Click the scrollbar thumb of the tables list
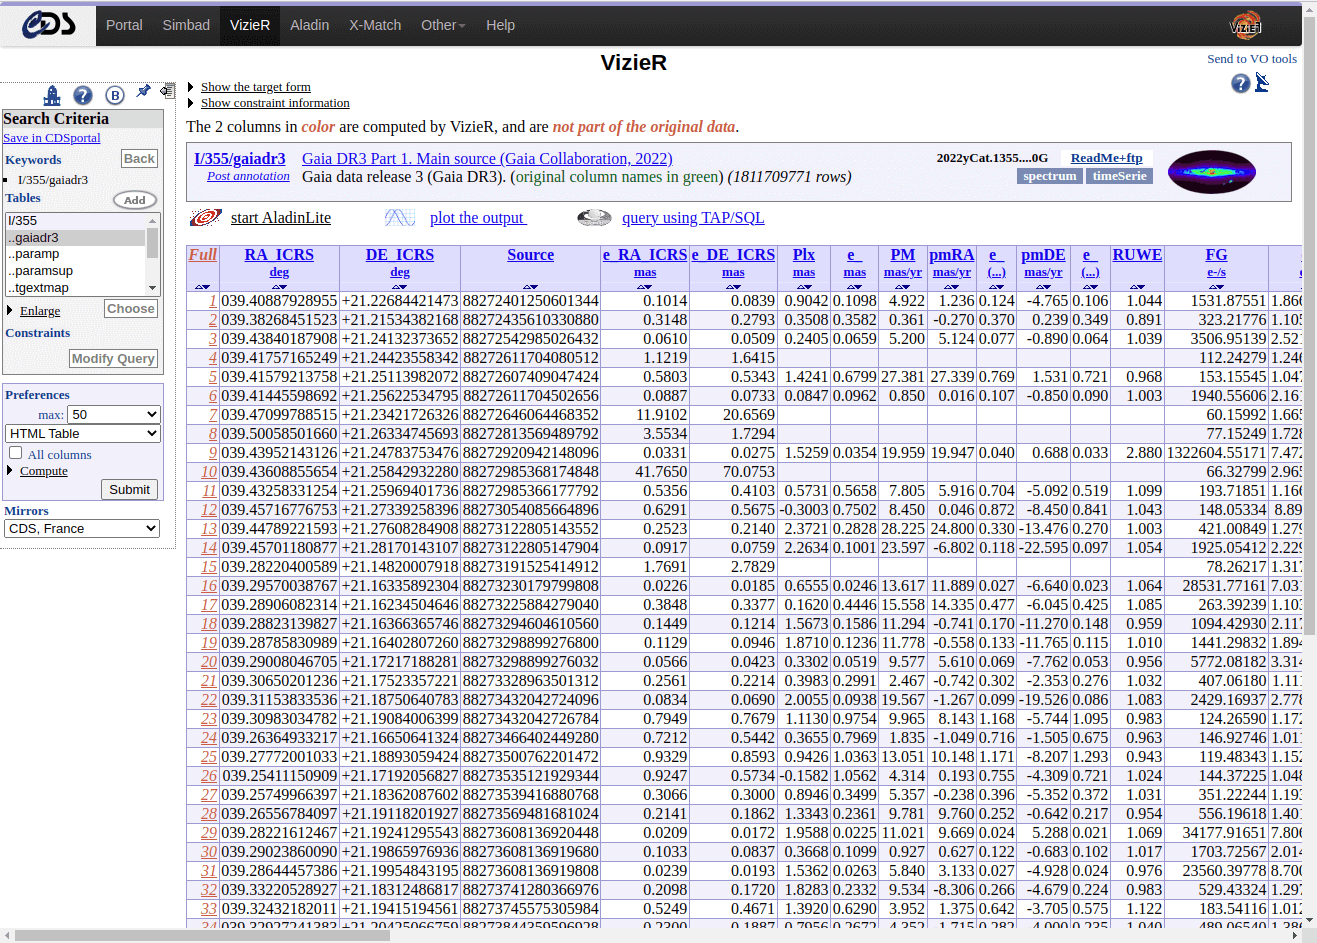This screenshot has height=943, width=1317. point(153,243)
